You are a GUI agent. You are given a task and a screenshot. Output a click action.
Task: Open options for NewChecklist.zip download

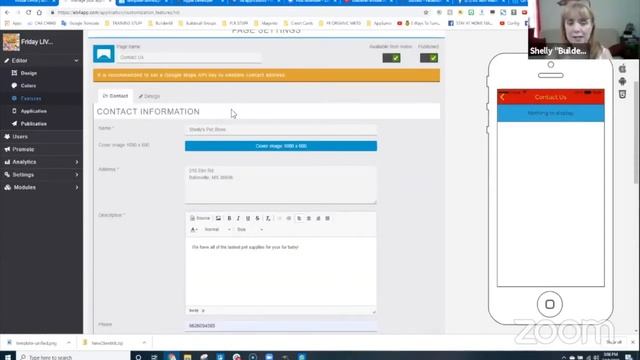(144, 343)
